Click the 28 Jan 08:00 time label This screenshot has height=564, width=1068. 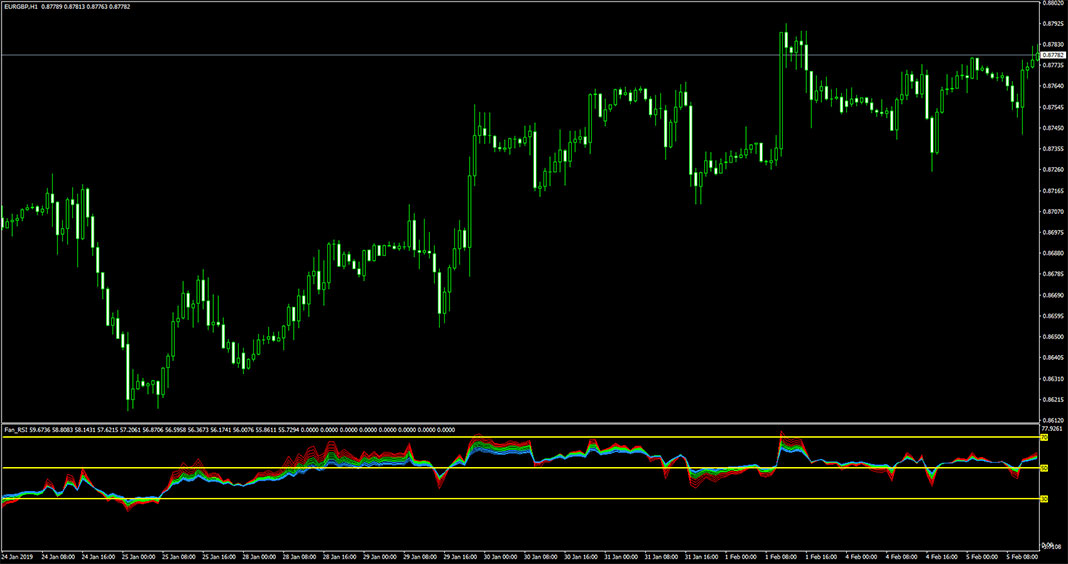[298, 556]
